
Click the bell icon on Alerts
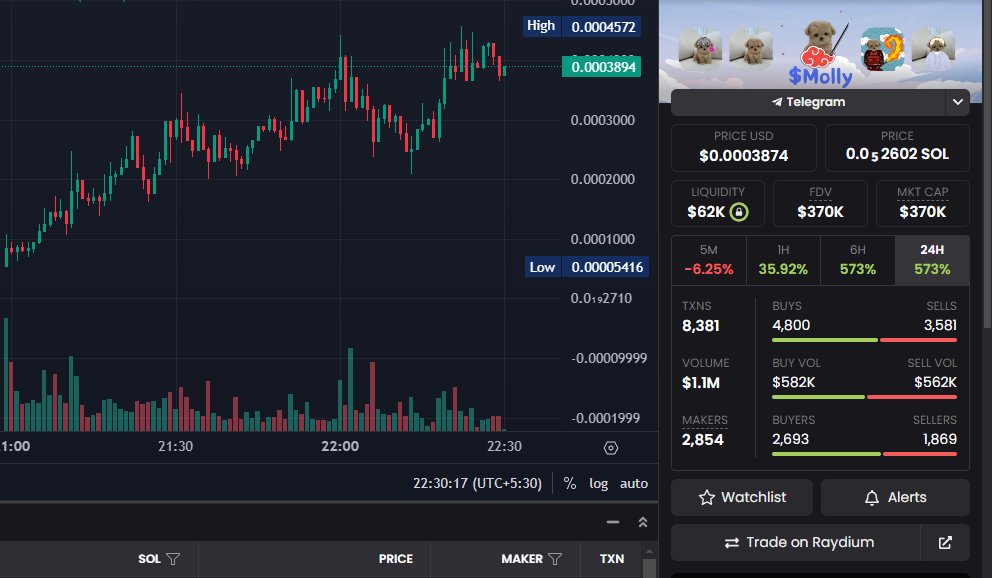point(872,498)
